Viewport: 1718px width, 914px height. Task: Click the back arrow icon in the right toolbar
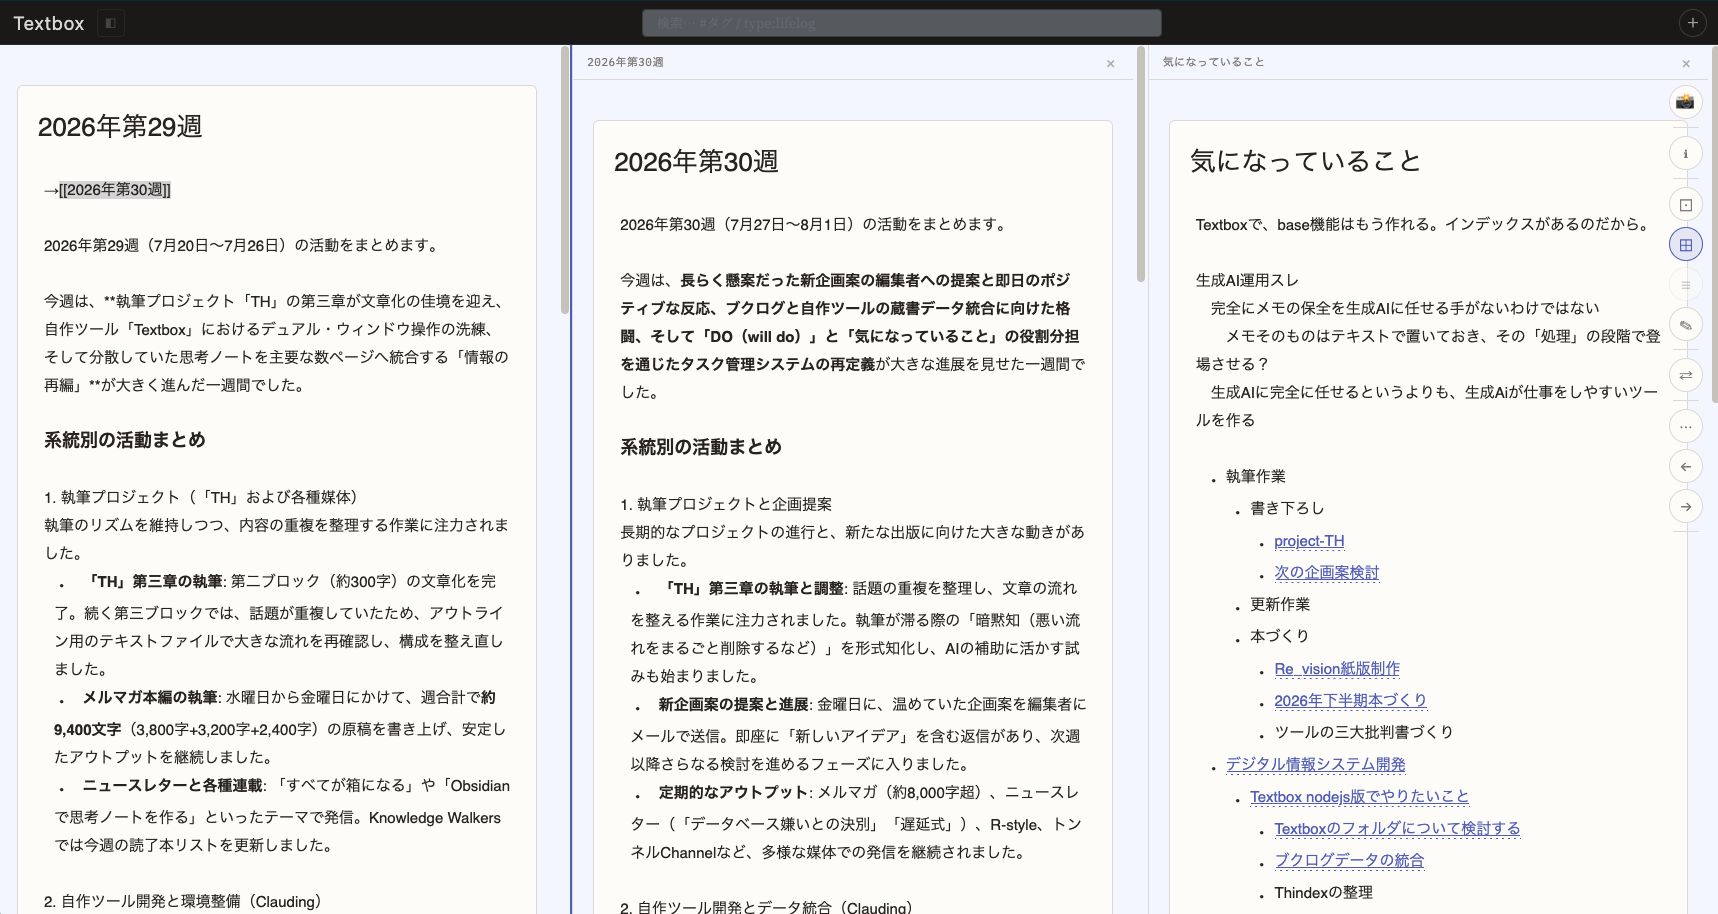pyautogui.click(x=1685, y=467)
